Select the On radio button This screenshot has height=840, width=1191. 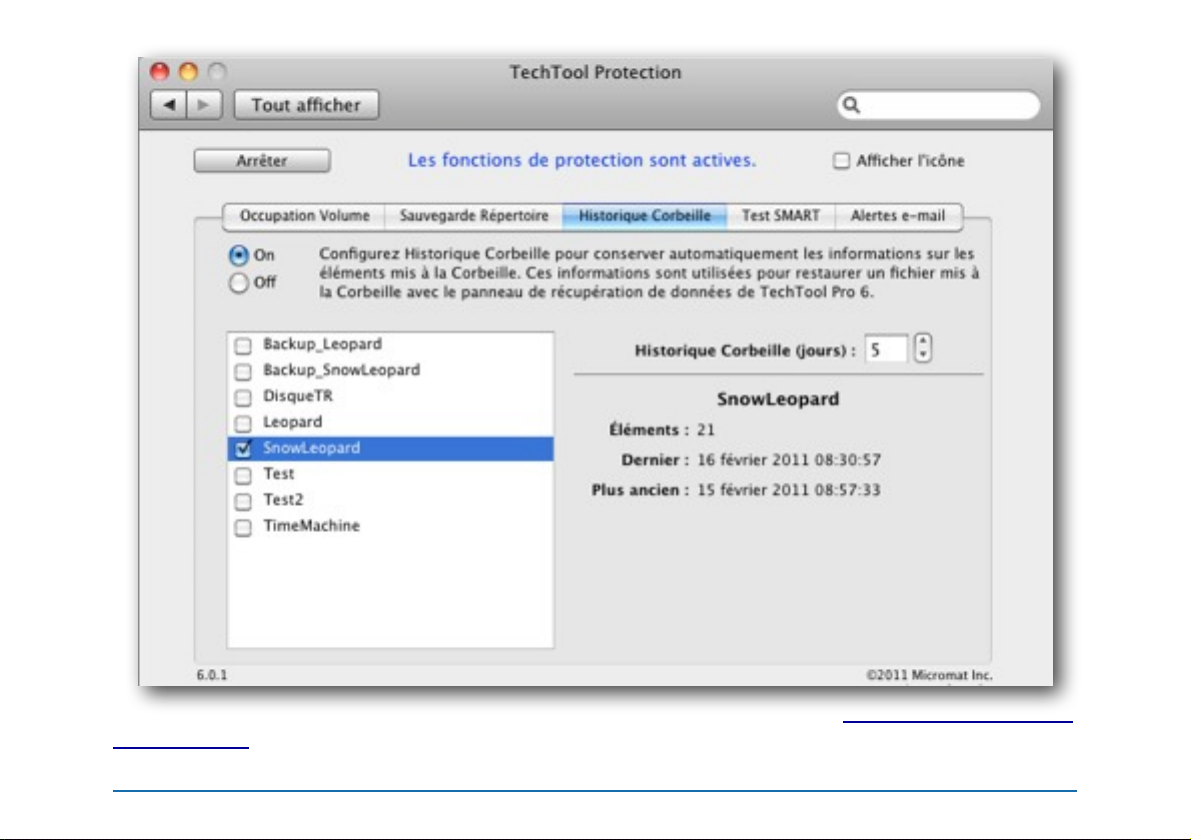pos(239,255)
